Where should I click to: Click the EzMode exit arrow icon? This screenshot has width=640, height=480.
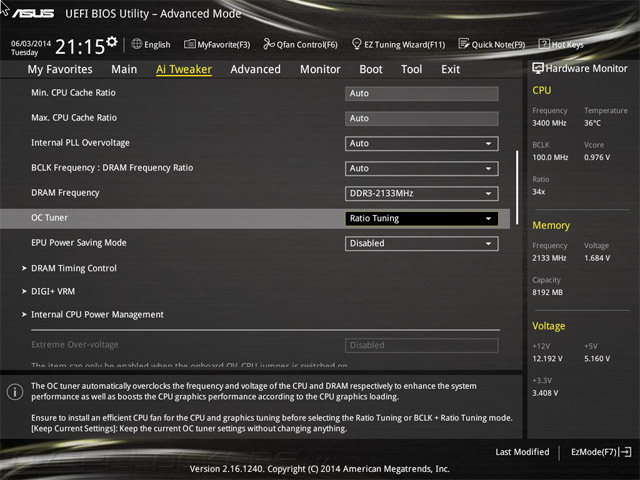pyautogui.click(x=625, y=452)
